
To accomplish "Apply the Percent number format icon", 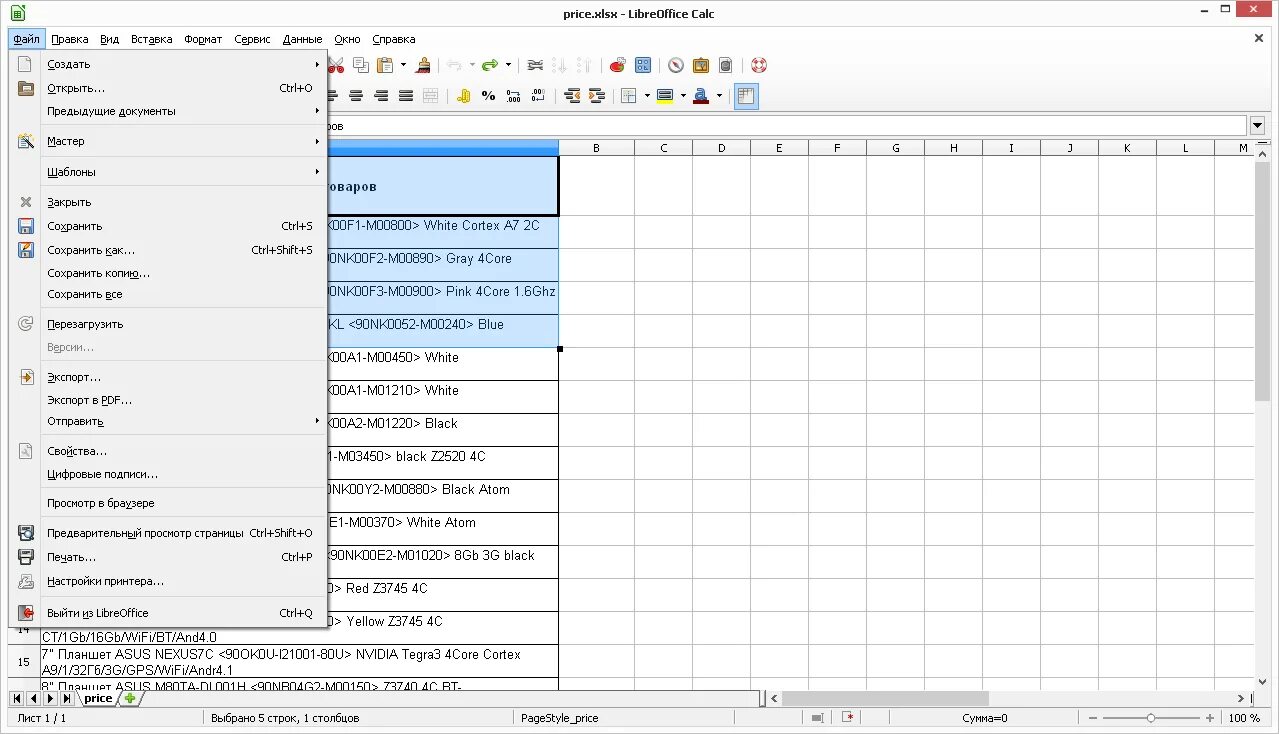I will tap(488, 96).
